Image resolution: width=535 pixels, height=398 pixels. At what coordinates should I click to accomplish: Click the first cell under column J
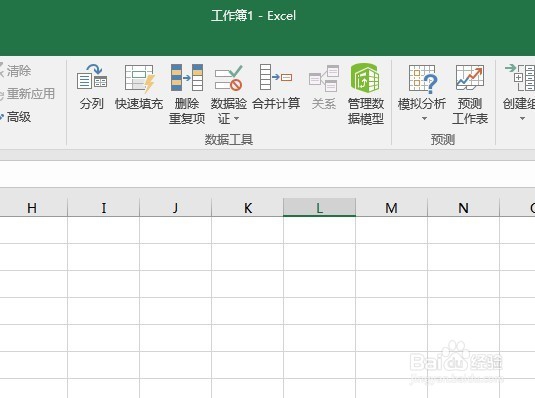pyautogui.click(x=175, y=230)
